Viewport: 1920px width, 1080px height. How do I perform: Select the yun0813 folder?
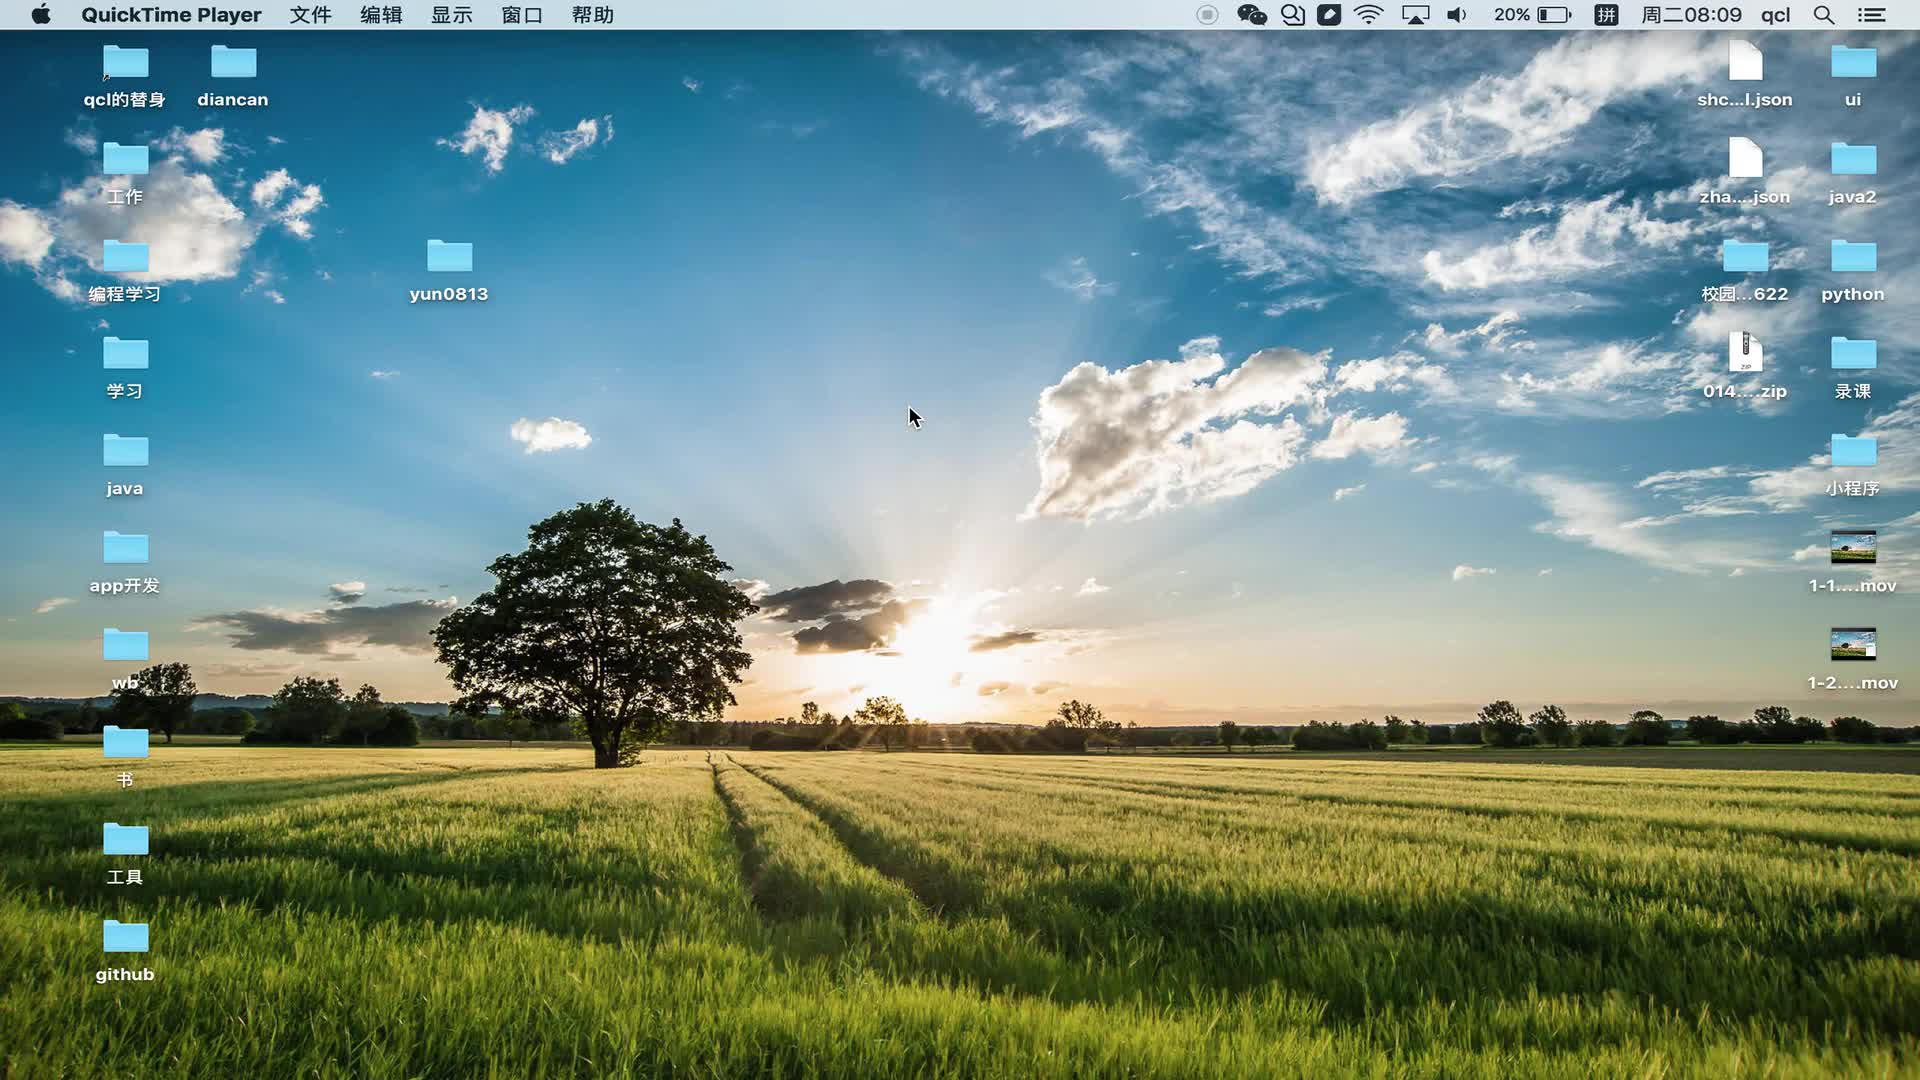pos(449,257)
